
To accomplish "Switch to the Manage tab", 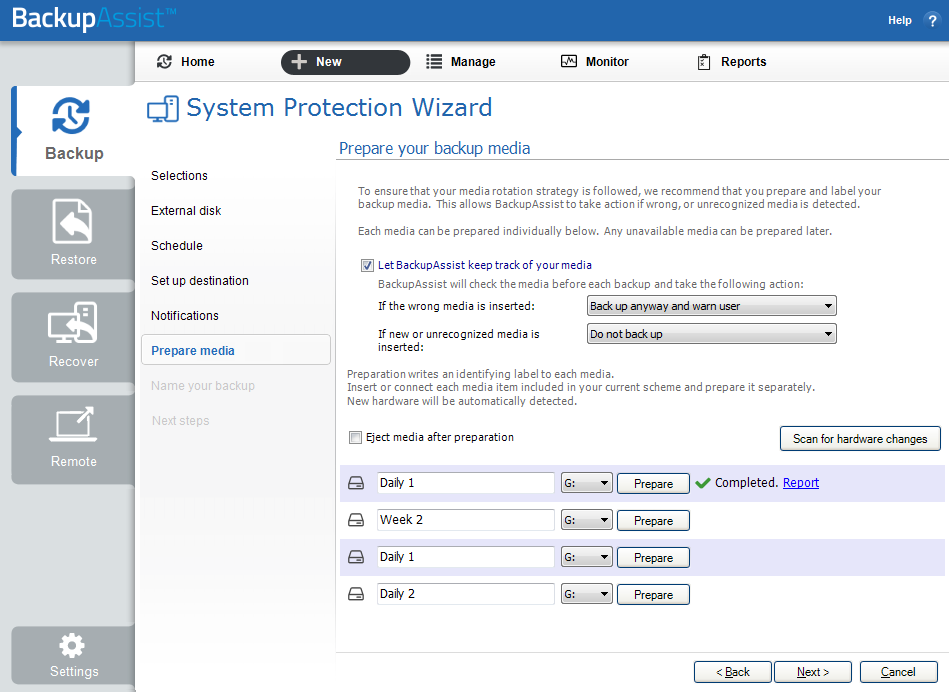I will [x=461, y=62].
